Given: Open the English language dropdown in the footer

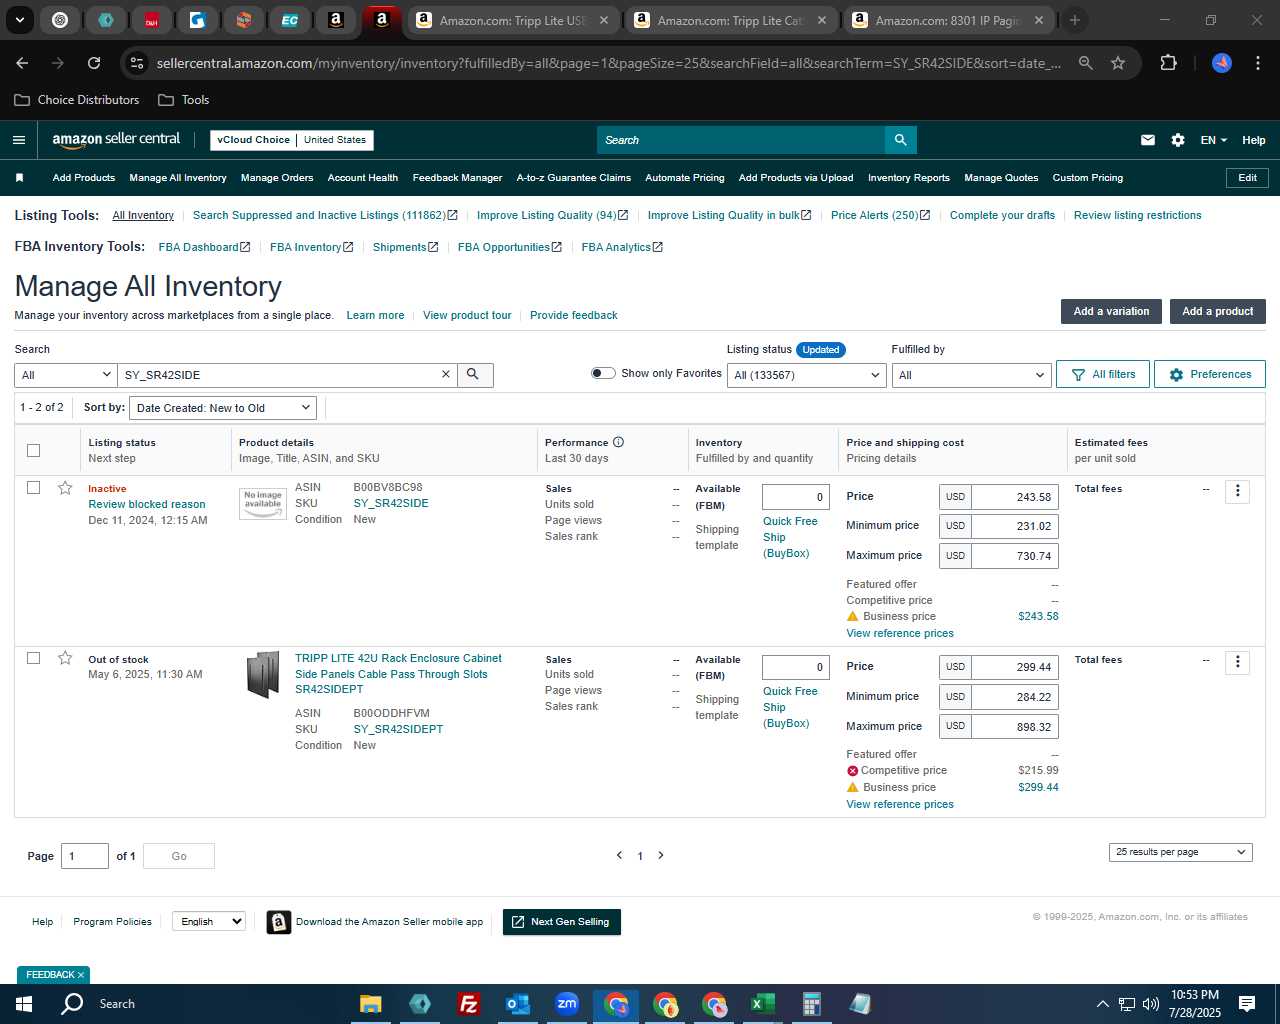Looking at the screenshot, I should tap(209, 921).
